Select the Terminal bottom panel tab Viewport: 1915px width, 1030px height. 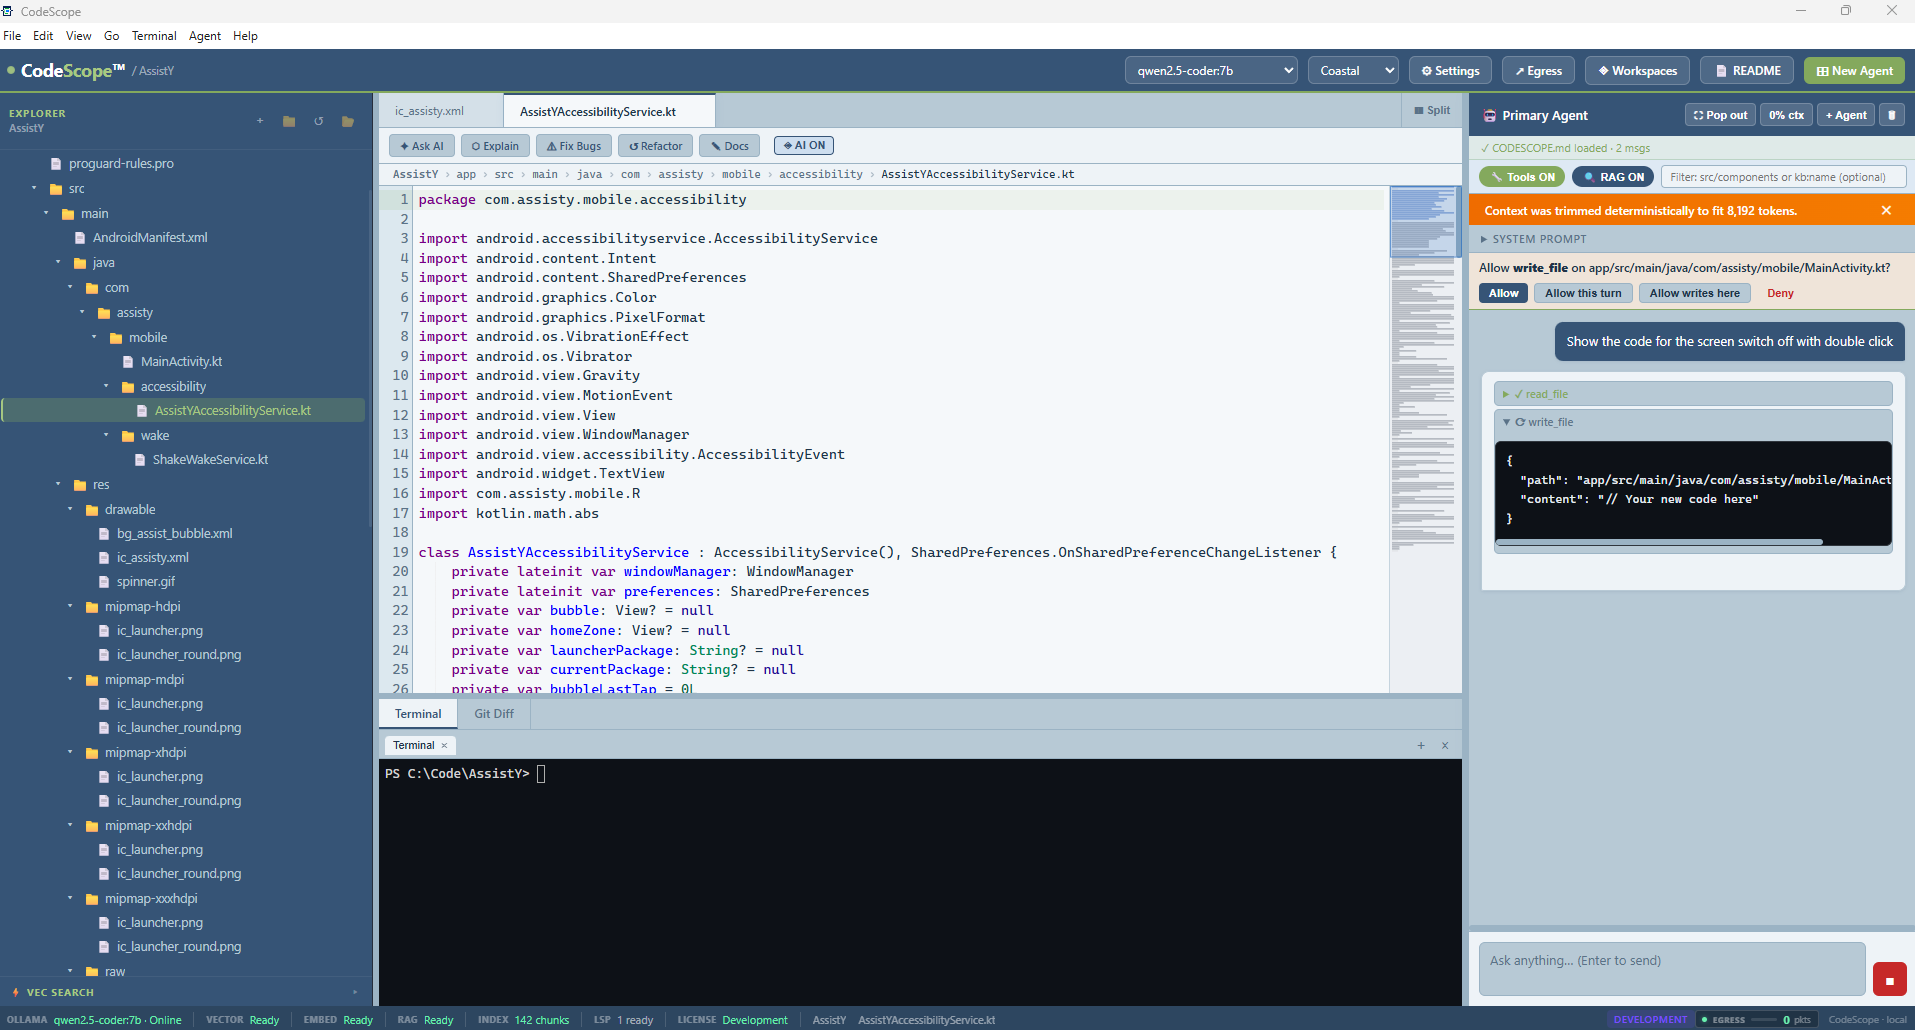[x=418, y=714]
